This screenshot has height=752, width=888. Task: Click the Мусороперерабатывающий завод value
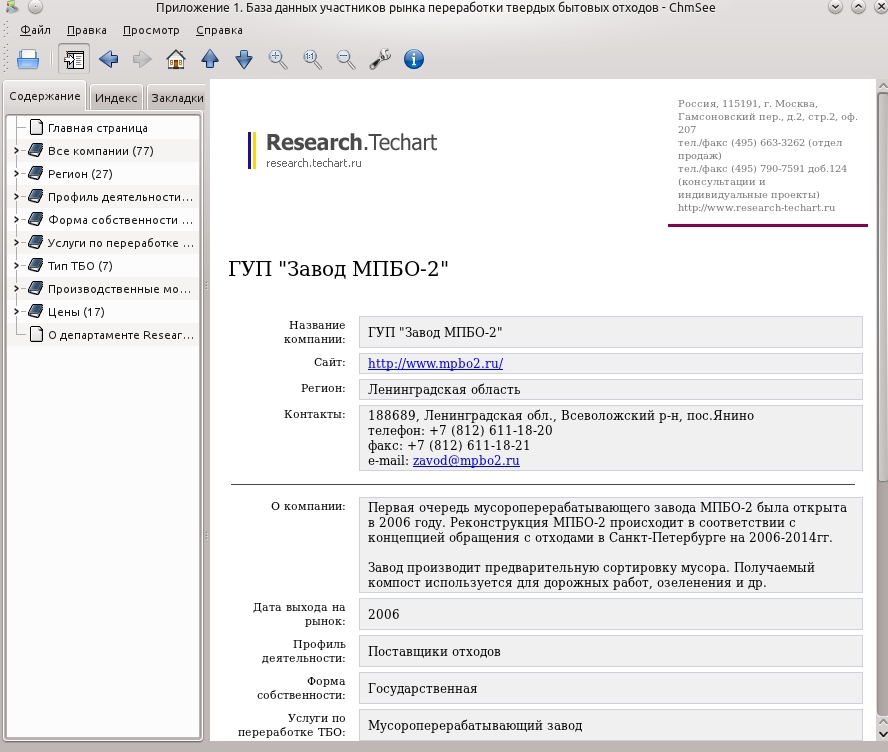coord(475,725)
